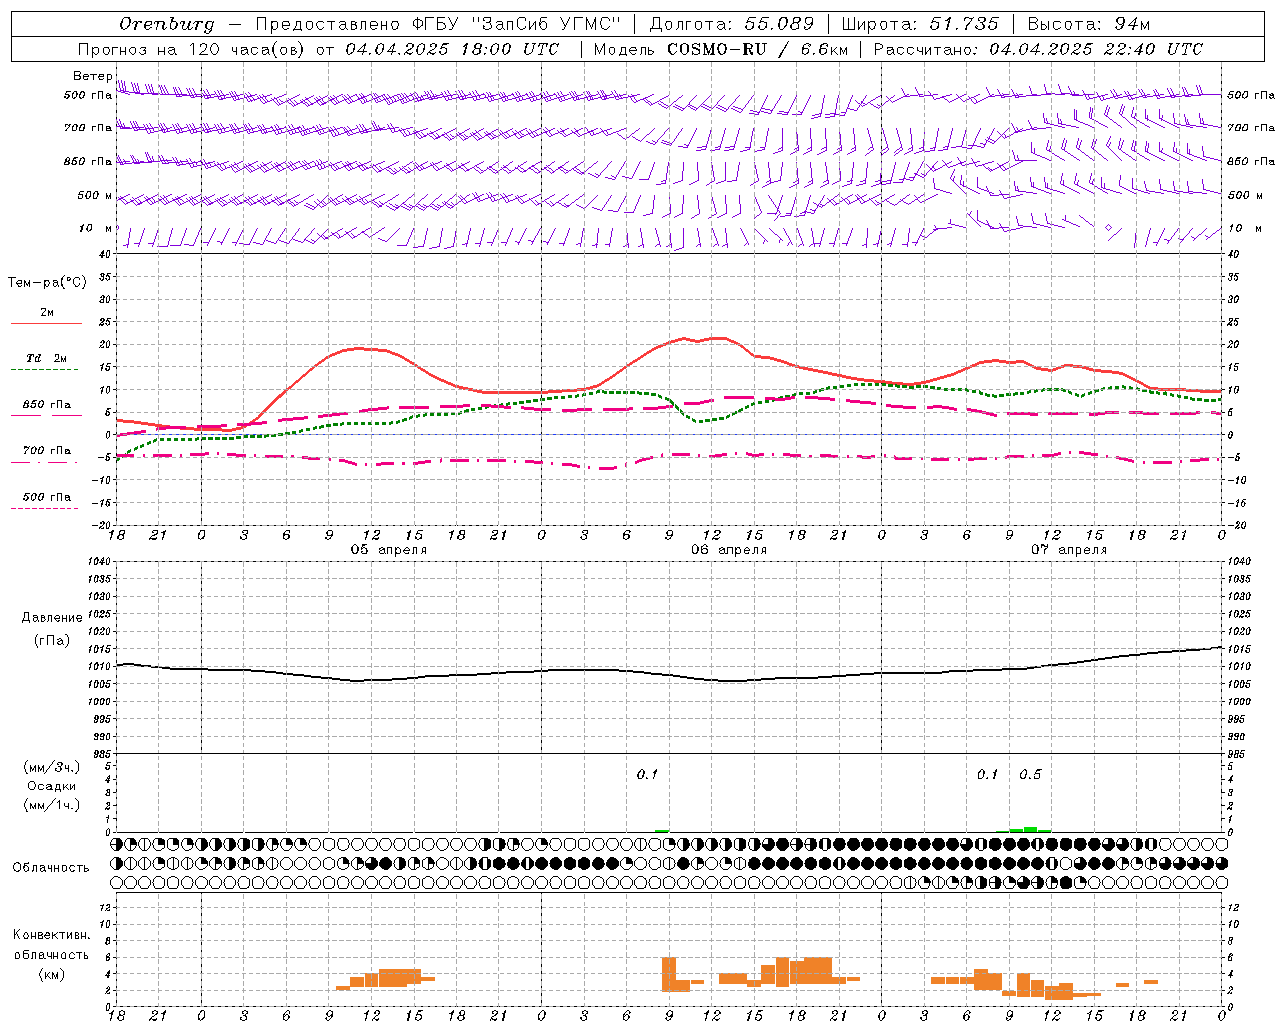Click the dash-dot pink line sample under '700 гПа'
The width and height of the screenshot is (1280, 1024).
click(x=44, y=463)
